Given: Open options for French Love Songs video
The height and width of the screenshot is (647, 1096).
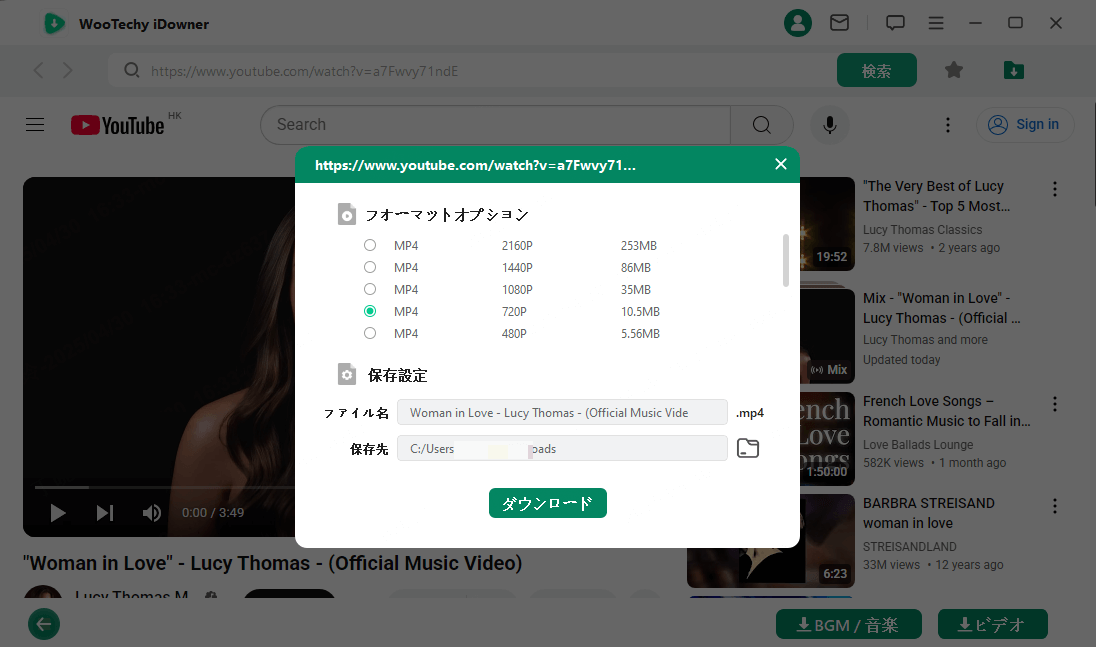Looking at the screenshot, I should pos(1055,404).
